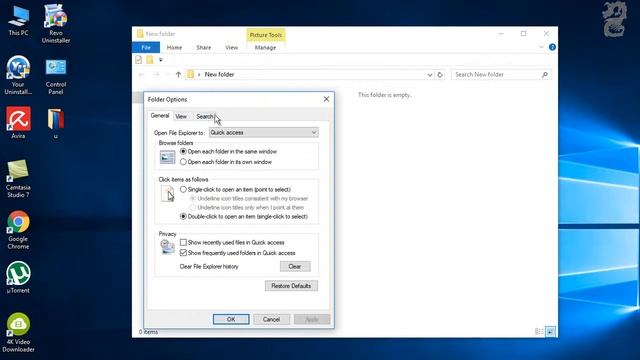This screenshot has height=360, width=640.
Task: Click Cancel in Folder Options
Action: [271, 319]
